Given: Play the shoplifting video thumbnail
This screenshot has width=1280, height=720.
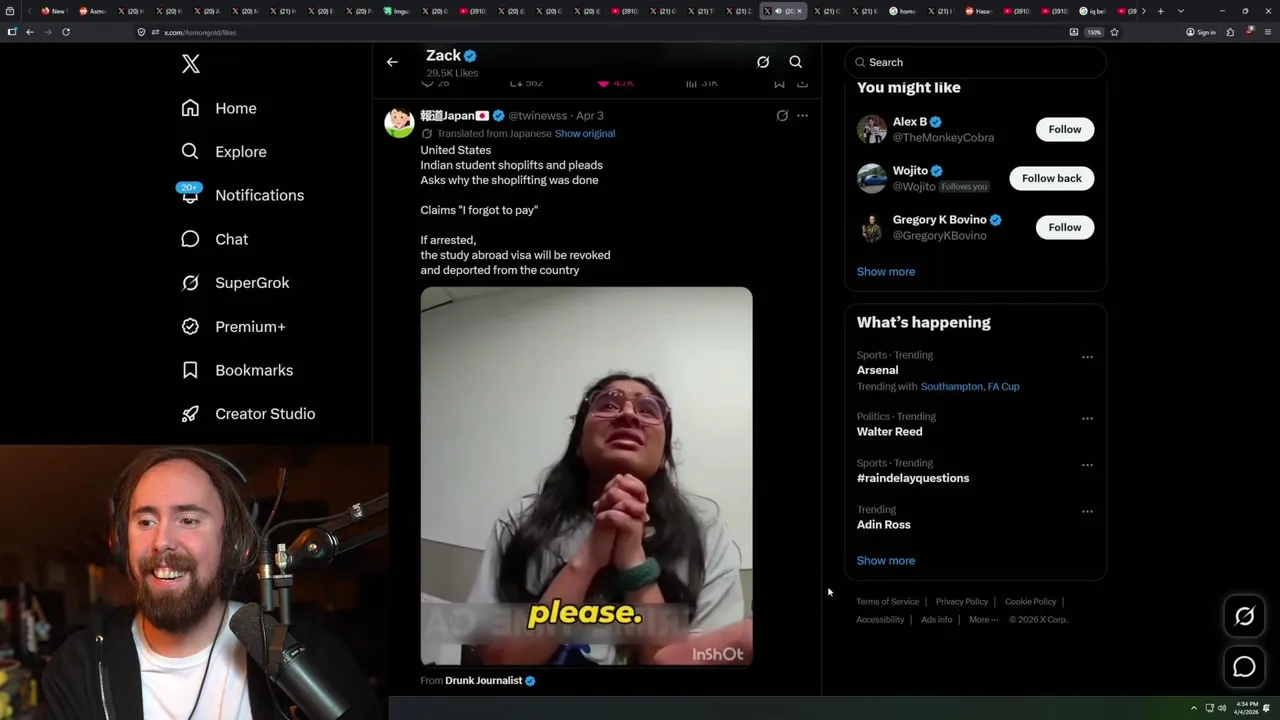Looking at the screenshot, I should 586,476.
